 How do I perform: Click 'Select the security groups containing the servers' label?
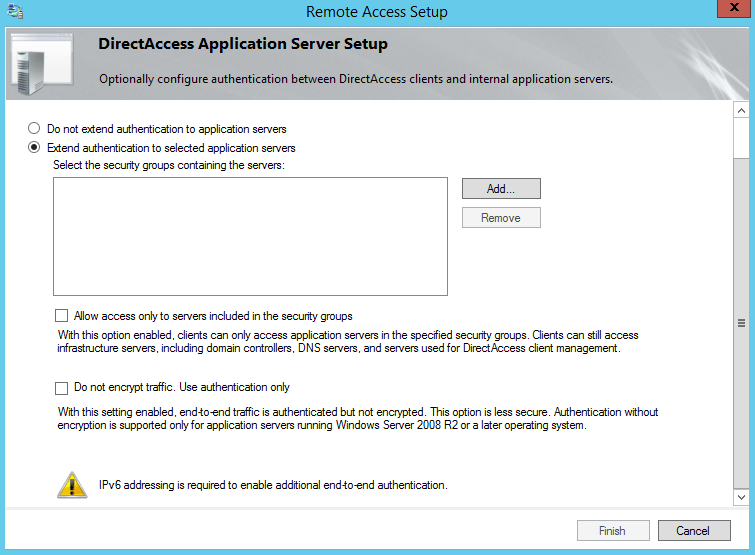(x=169, y=165)
